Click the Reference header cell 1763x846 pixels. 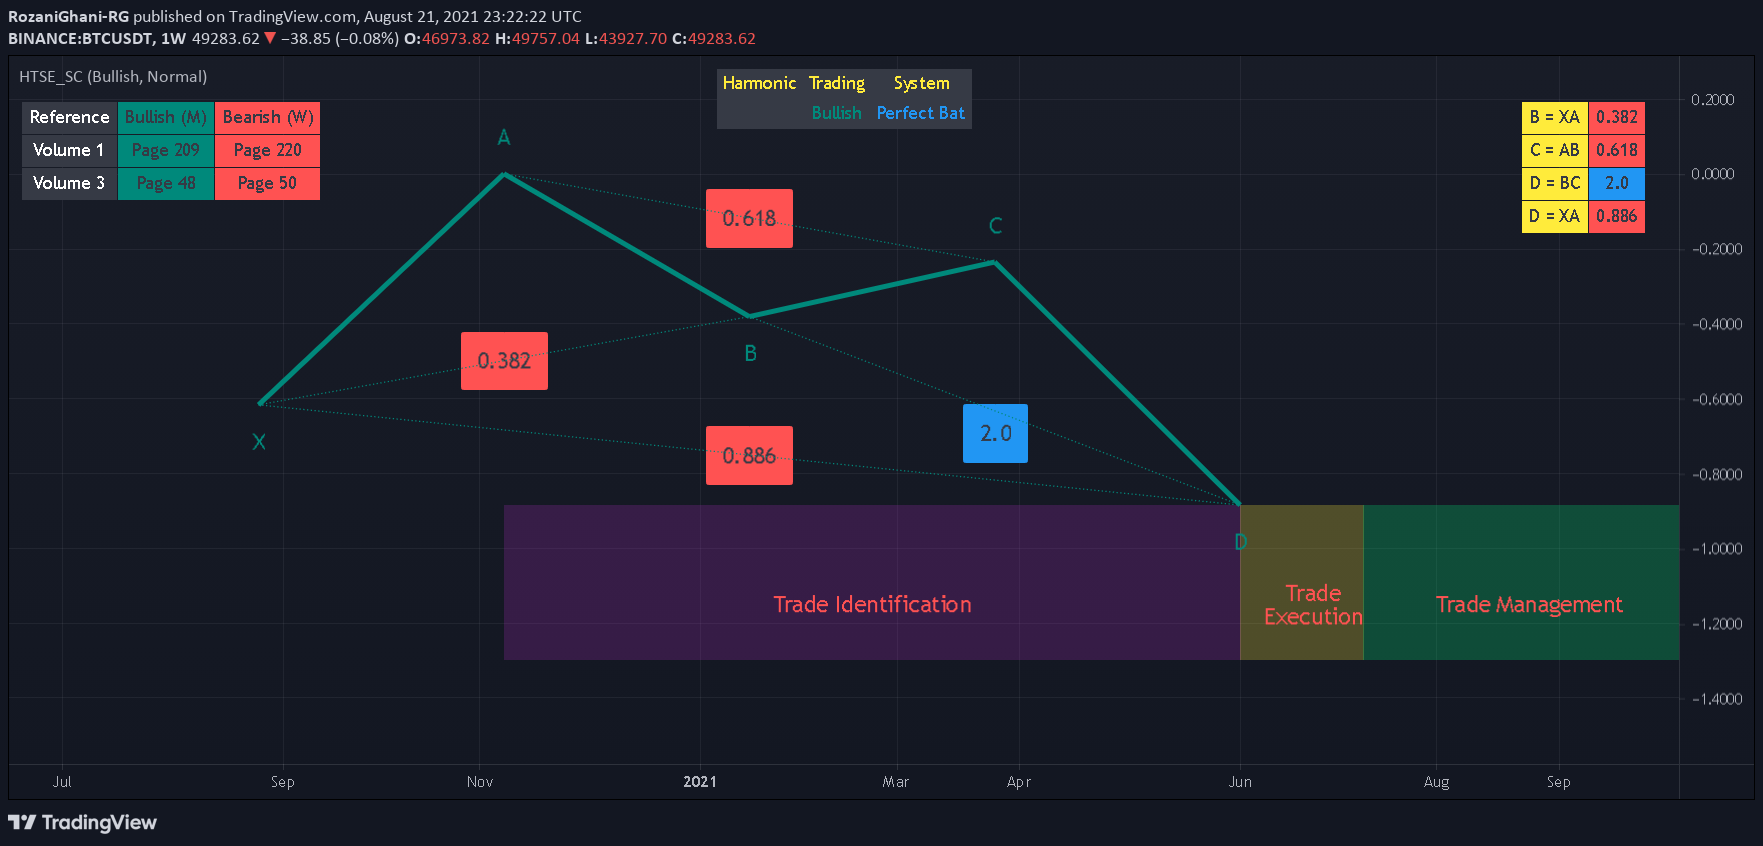[x=70, y=117]
